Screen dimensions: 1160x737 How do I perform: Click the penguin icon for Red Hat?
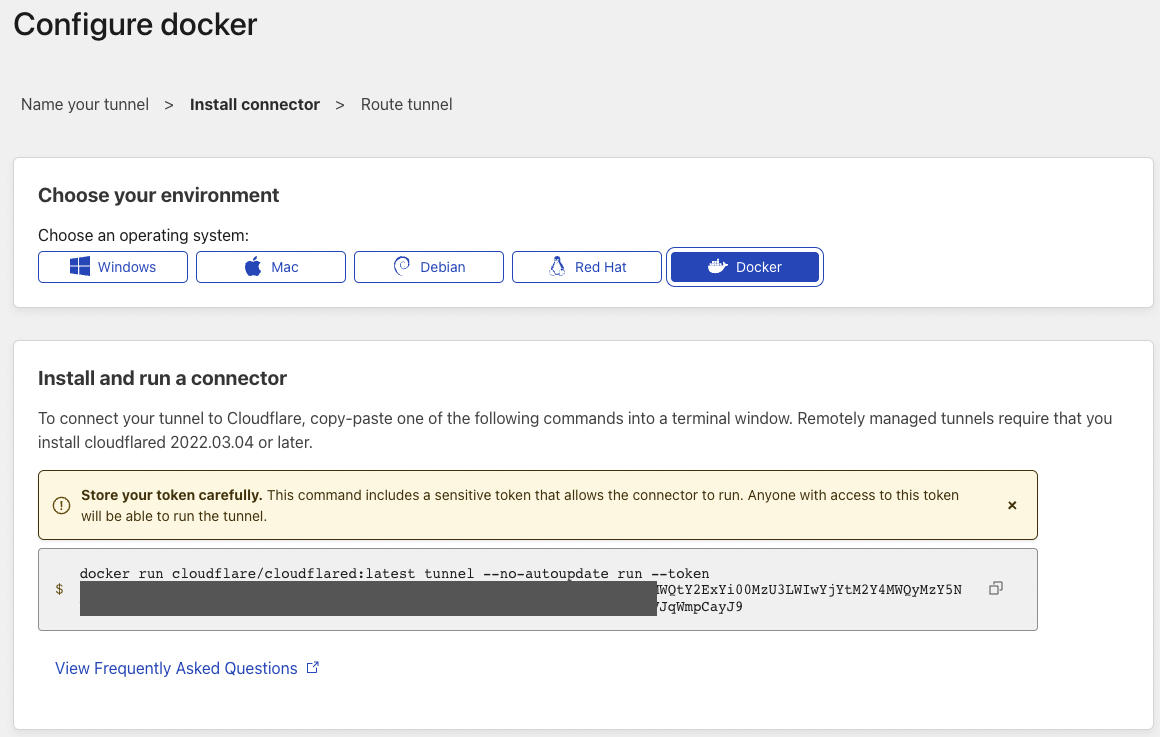[x=557, y=267]
